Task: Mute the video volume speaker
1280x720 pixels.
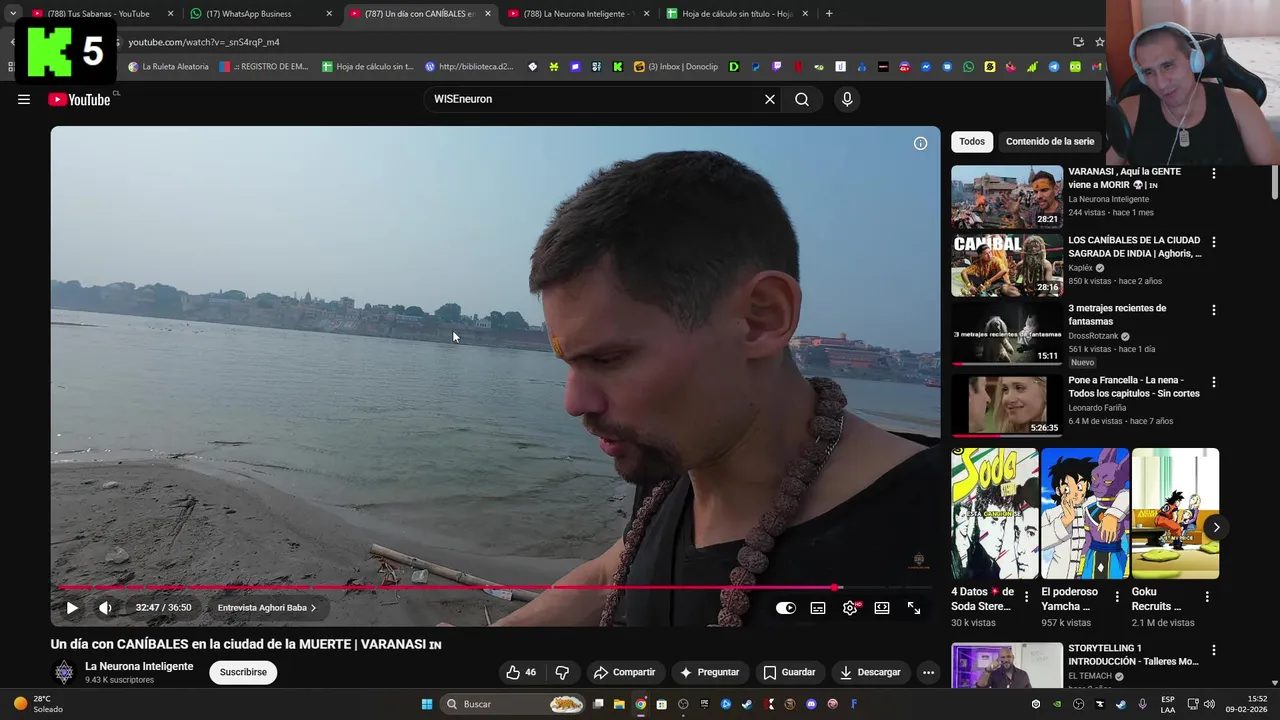Action: (105, 608)
